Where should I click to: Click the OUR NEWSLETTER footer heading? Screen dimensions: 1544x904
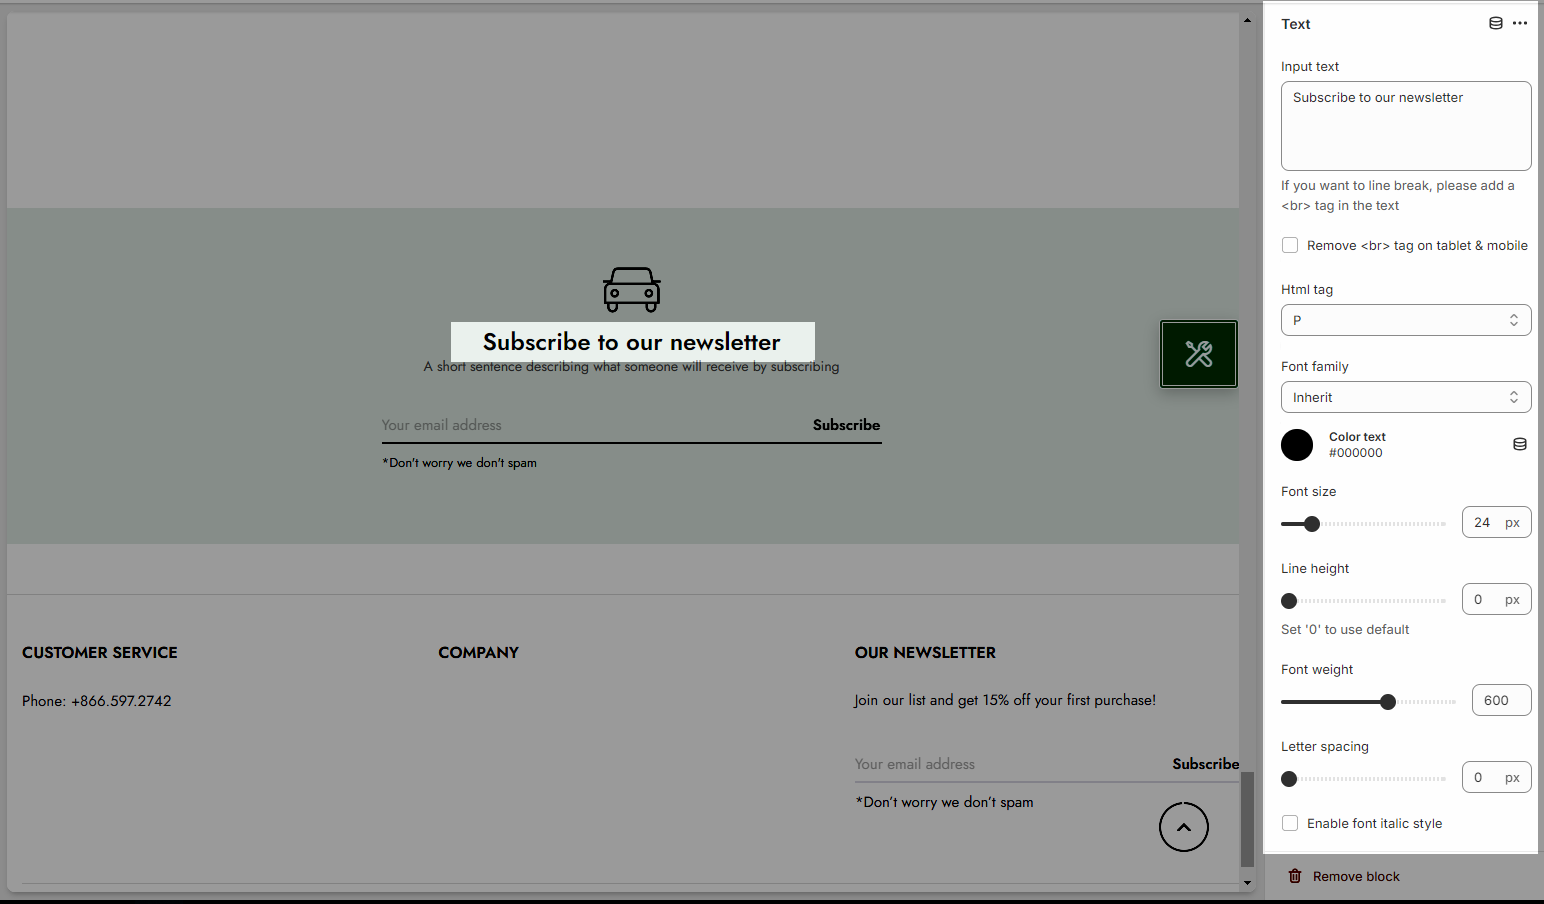pos(925,653)
